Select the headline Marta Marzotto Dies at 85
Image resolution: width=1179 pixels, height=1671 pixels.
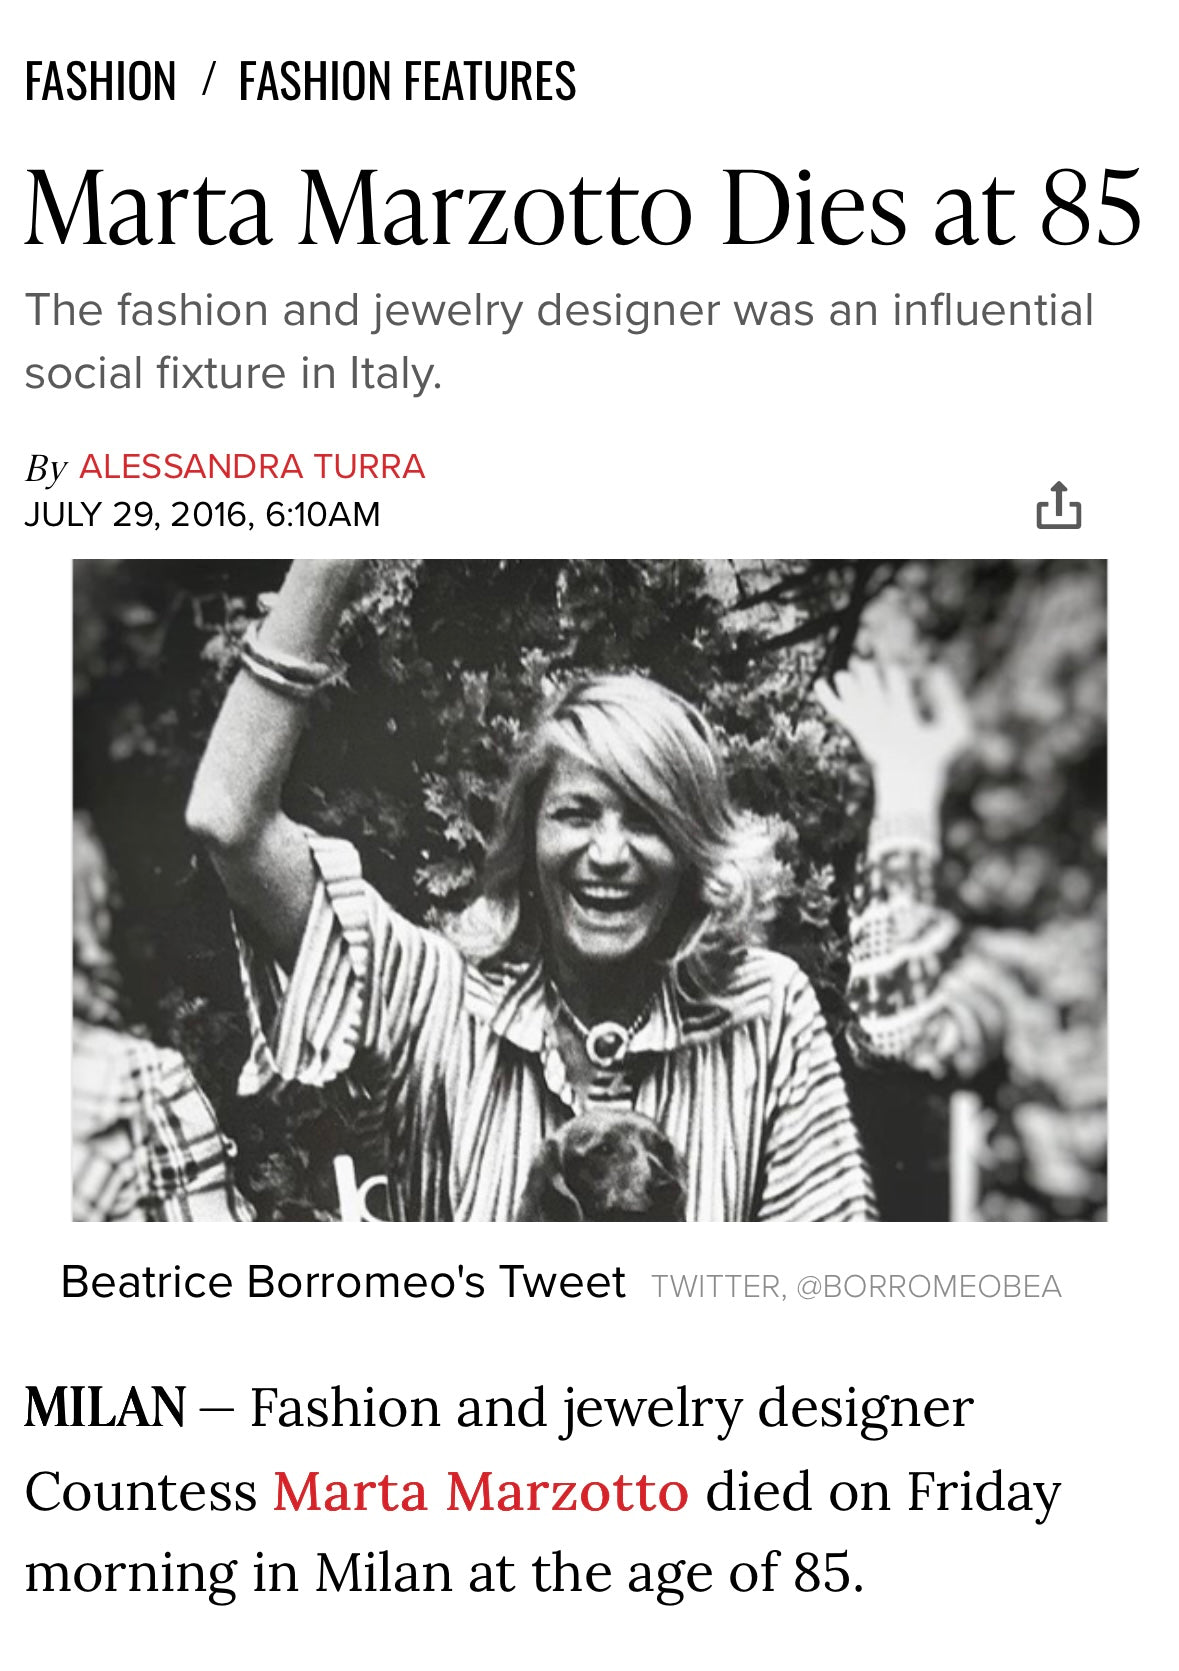pos(583,208)
